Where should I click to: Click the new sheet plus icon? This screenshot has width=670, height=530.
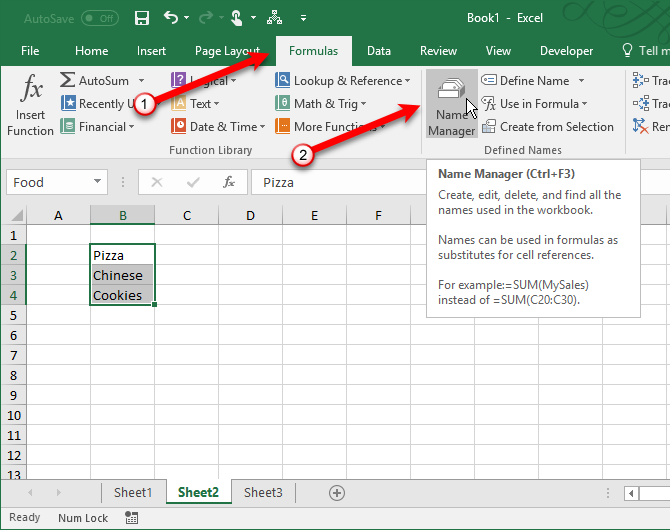click(337, 492)
